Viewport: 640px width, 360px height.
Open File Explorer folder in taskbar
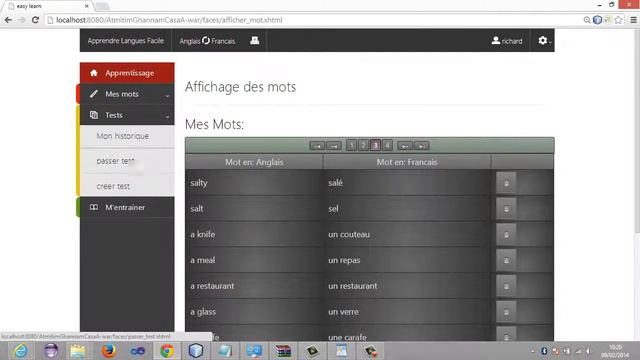click(x=78, y=351)
